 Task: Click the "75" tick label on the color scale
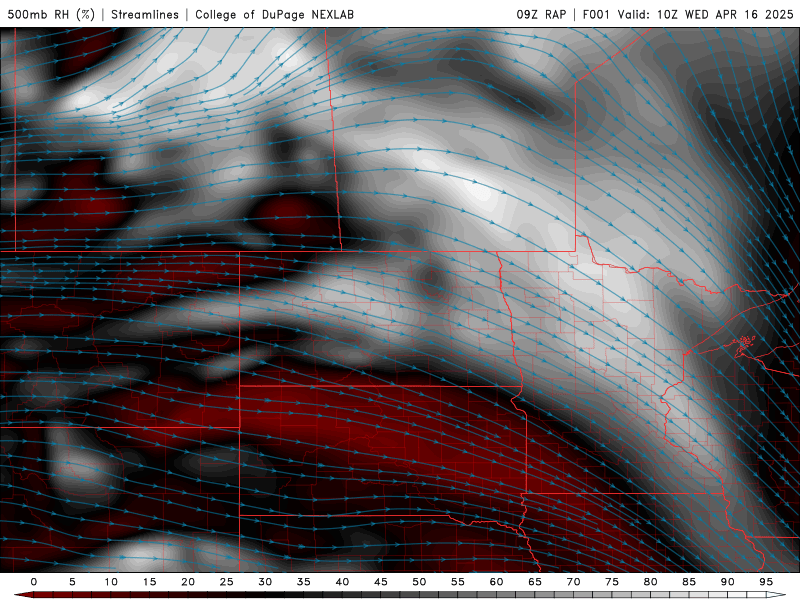612,582
